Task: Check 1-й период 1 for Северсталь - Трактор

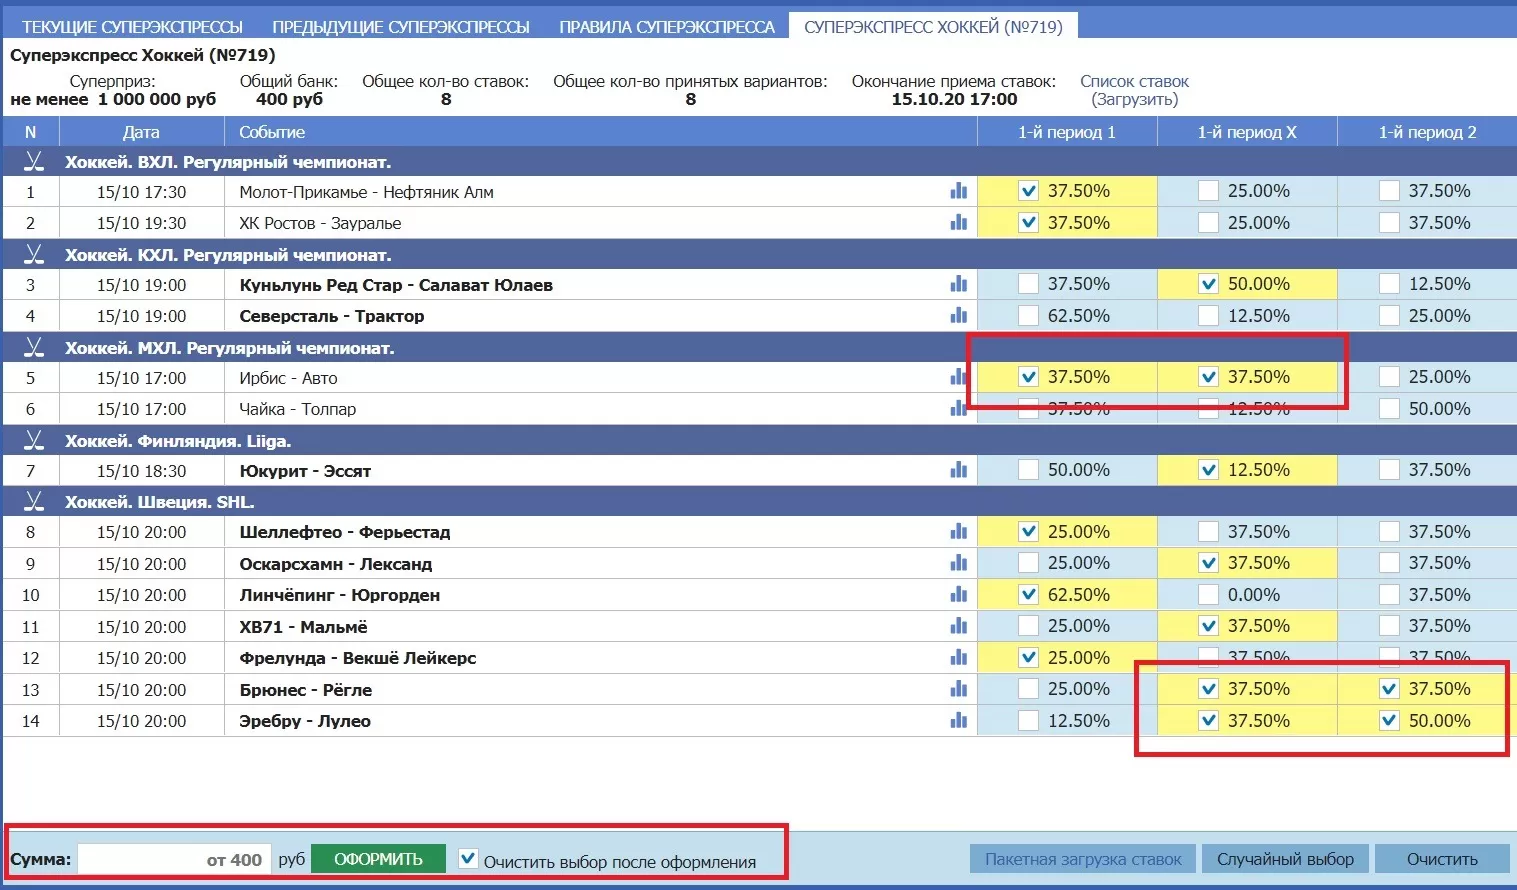Action: (x=1028, y=316)
